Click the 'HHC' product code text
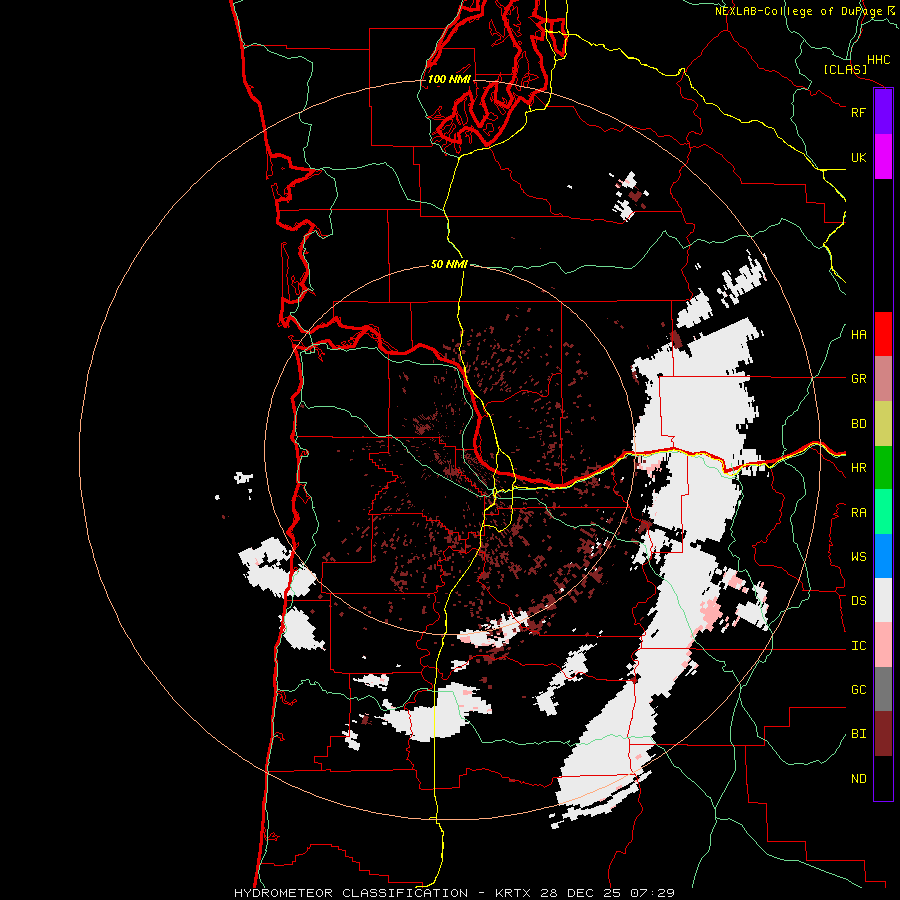 878,60
